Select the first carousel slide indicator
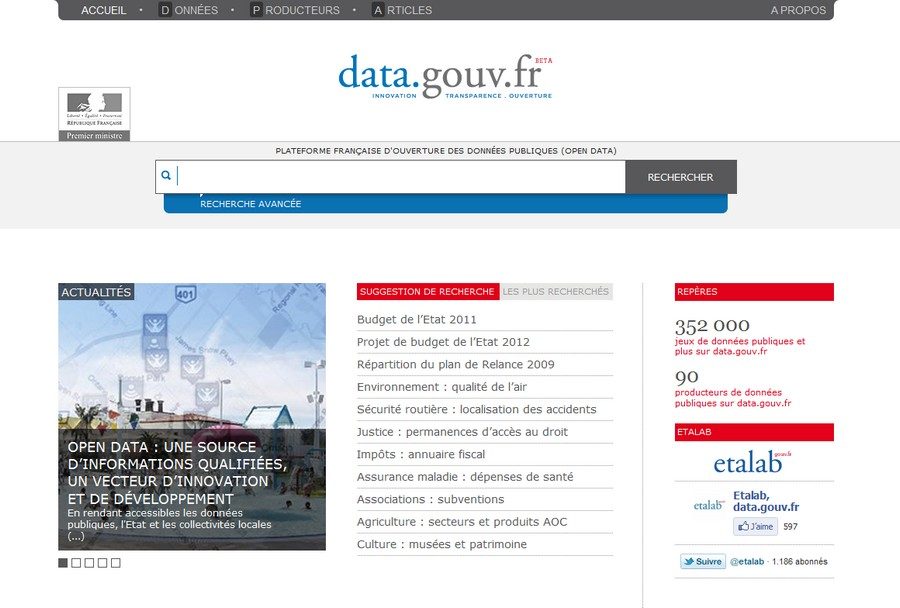The height and width of the screenshot is (608, 900). [63, 563]
